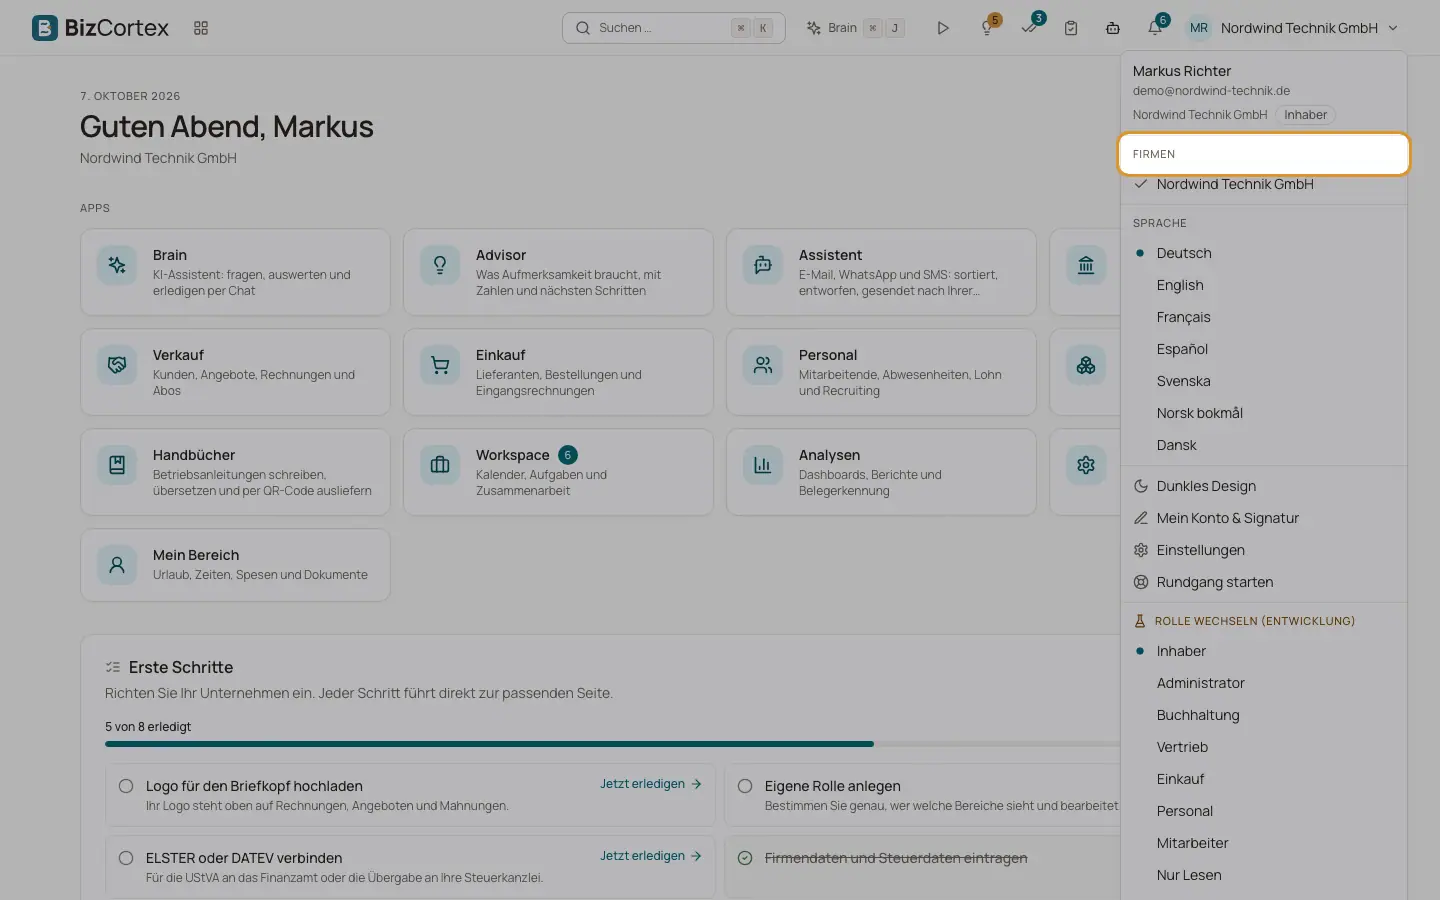The width and height of the screenshot is (1440, 900).
Task: Click the Brain shortcut button in the top bar
Action: coord(856,28)
